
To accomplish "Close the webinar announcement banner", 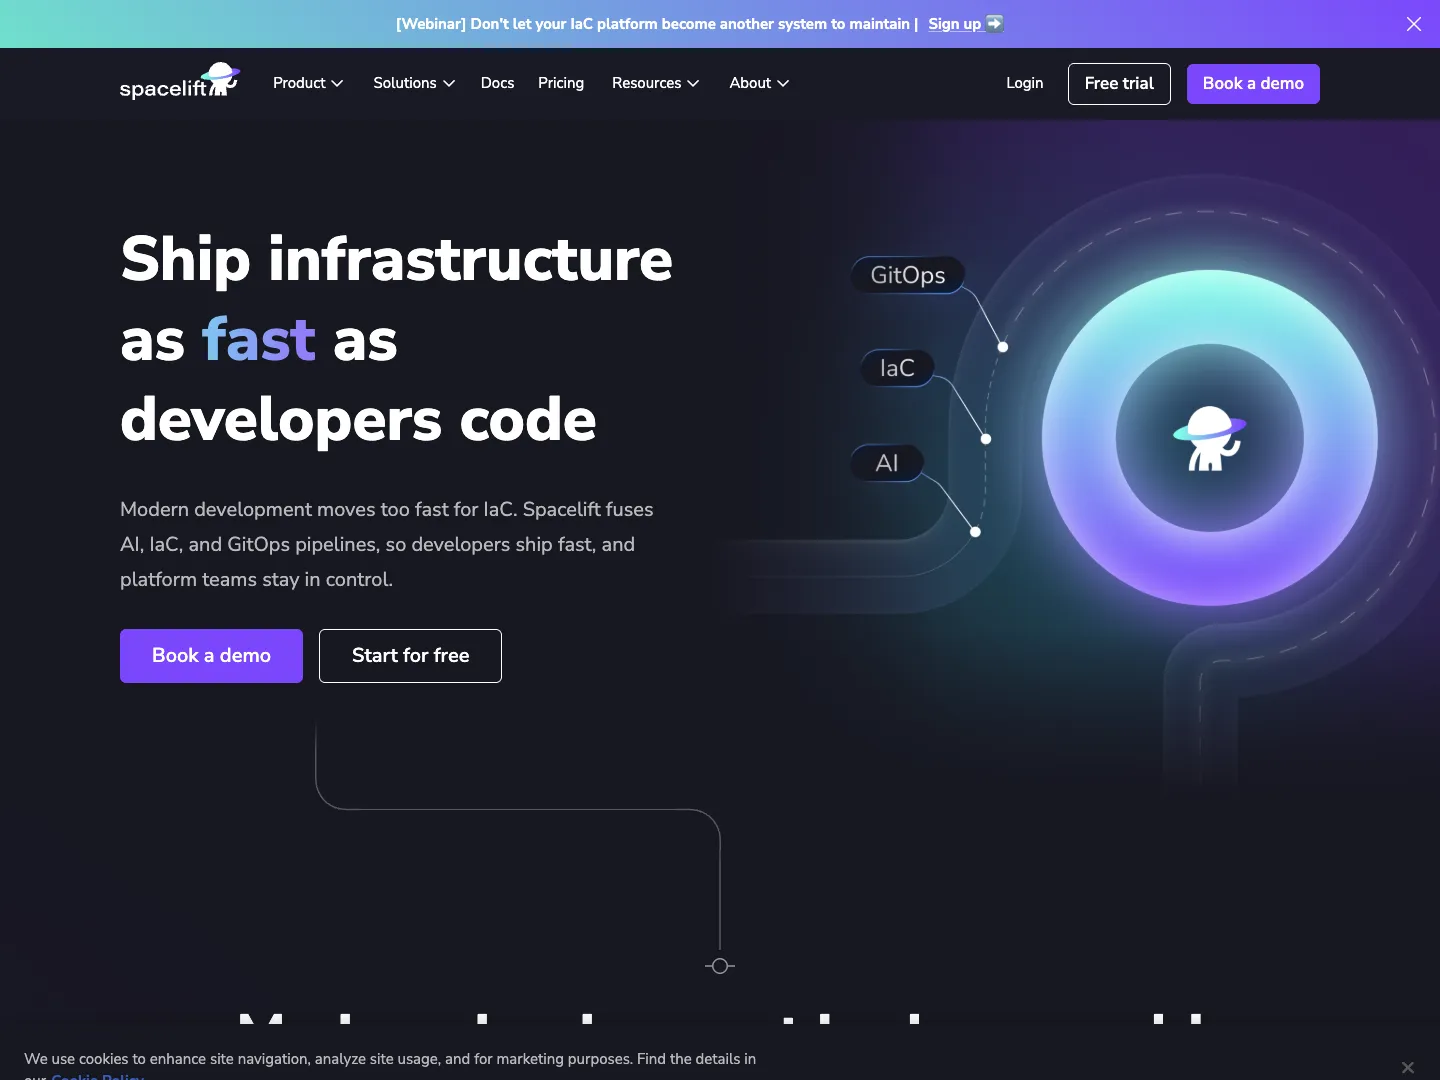I will [1414, 24].
